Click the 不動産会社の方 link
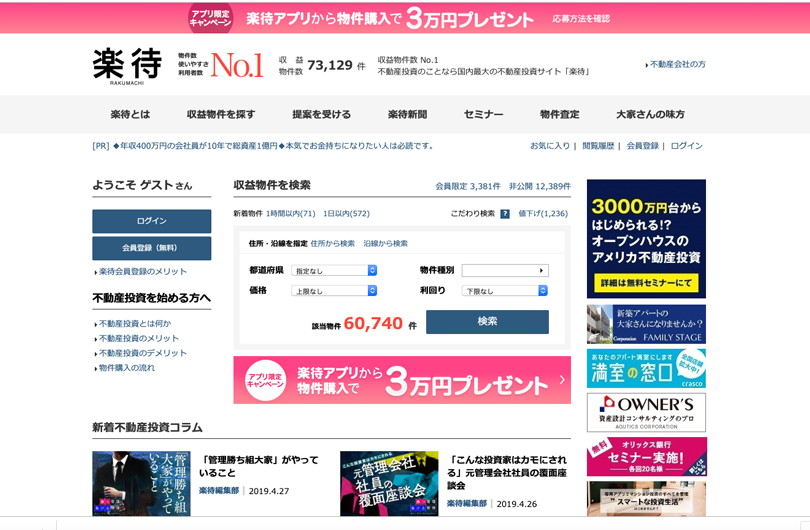The height and width of the screenshot is (530, 810). (676, 65)
